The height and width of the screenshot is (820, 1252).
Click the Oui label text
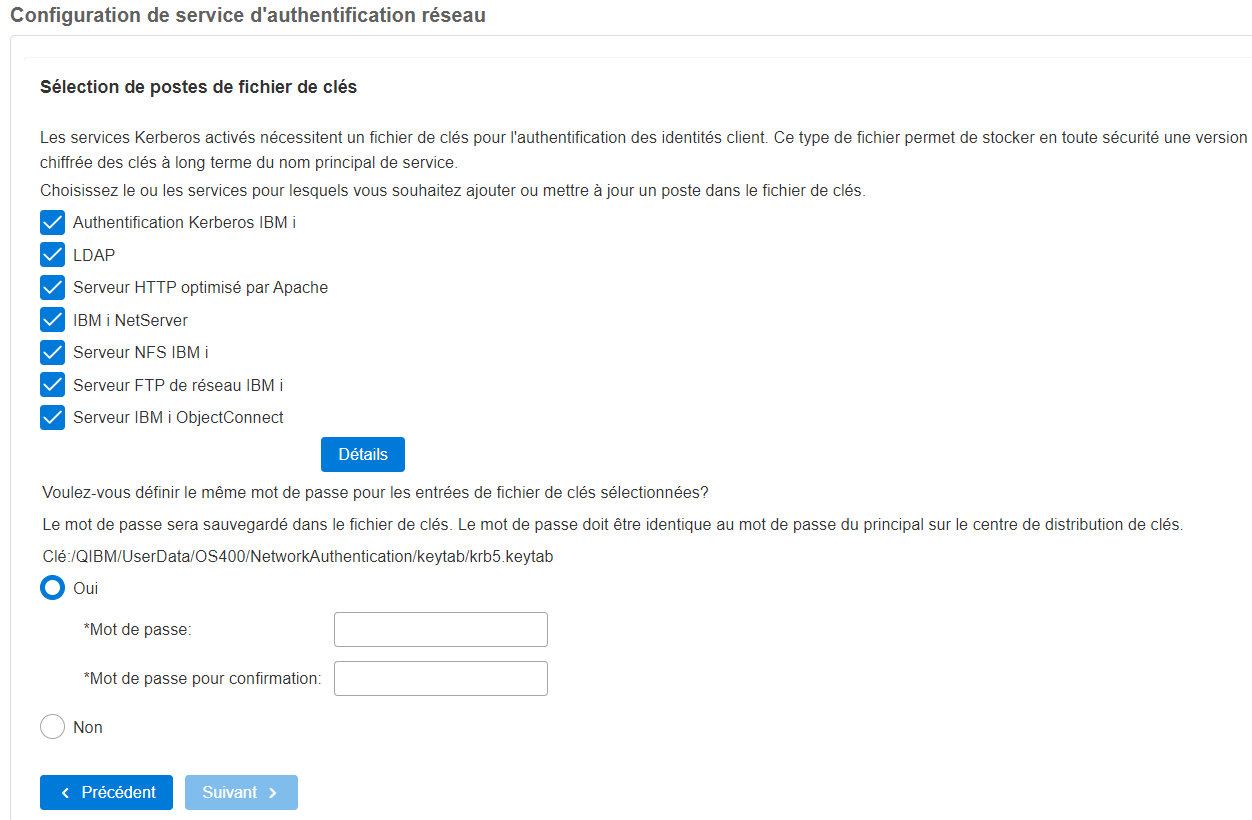86,588
